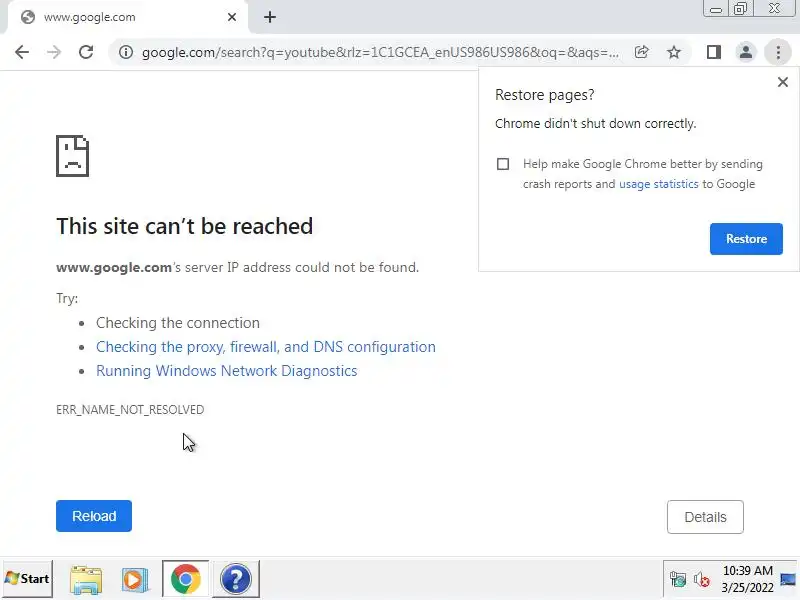
Task: Open a new tab with the plus button
Action: (x=270, y=17)
